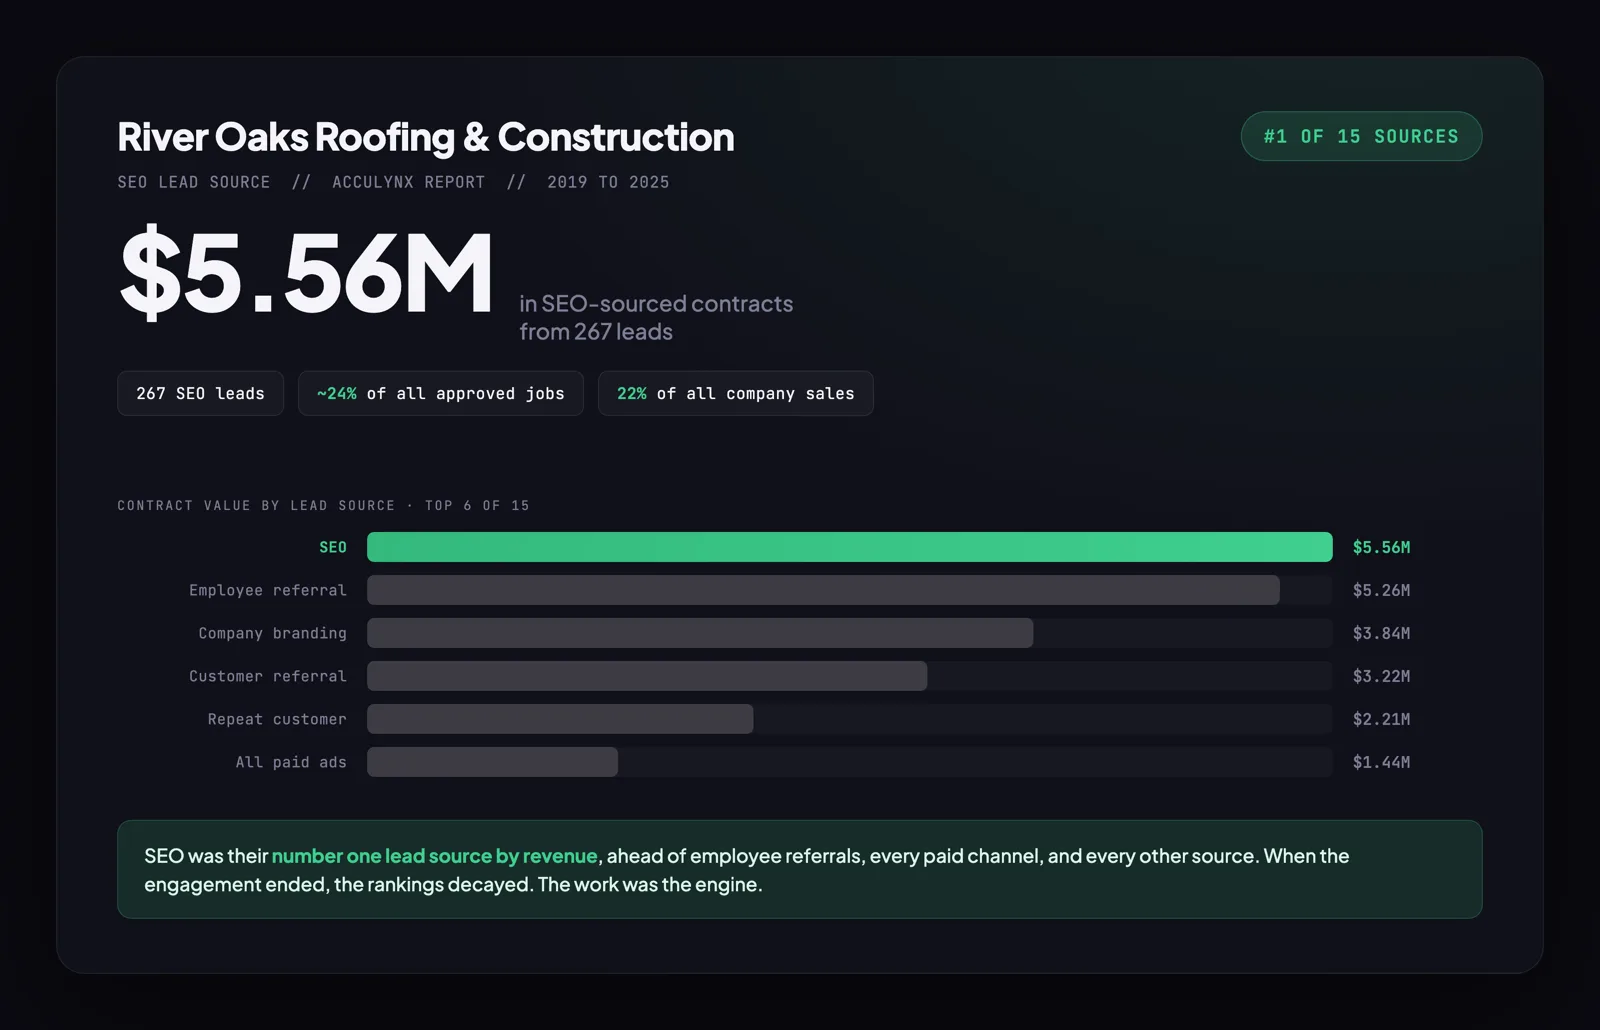Image resolution: width=1600 pixels, height=1030 pixels.
Task: Click the Employee referral bar
Action: pos(823,590)
